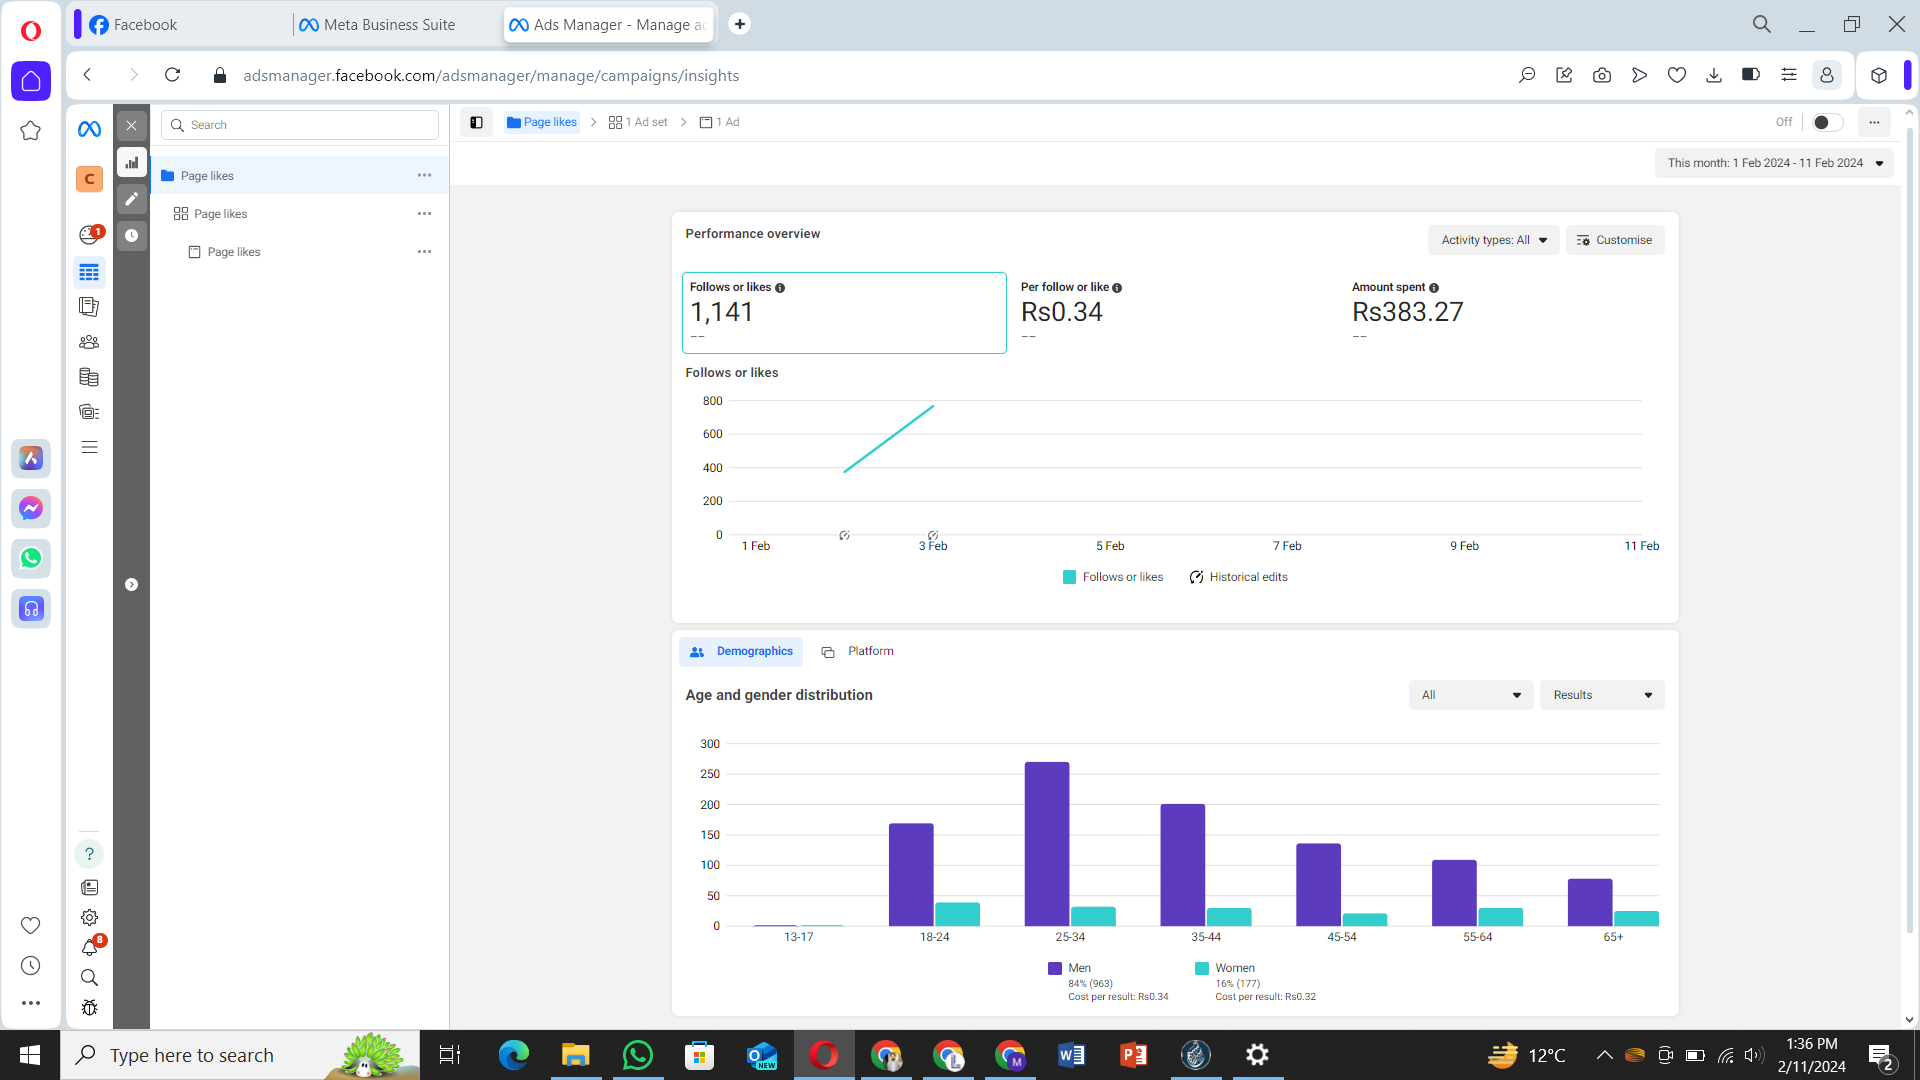Click the Meta logo icon
1920x1080 pixels.
[x=89, y=129]
